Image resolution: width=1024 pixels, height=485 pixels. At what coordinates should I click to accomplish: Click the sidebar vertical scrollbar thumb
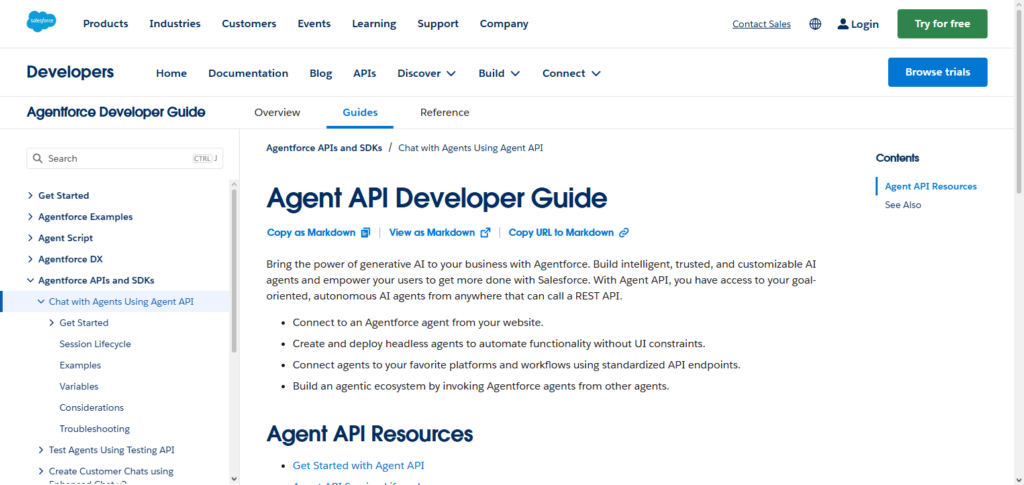234,270
